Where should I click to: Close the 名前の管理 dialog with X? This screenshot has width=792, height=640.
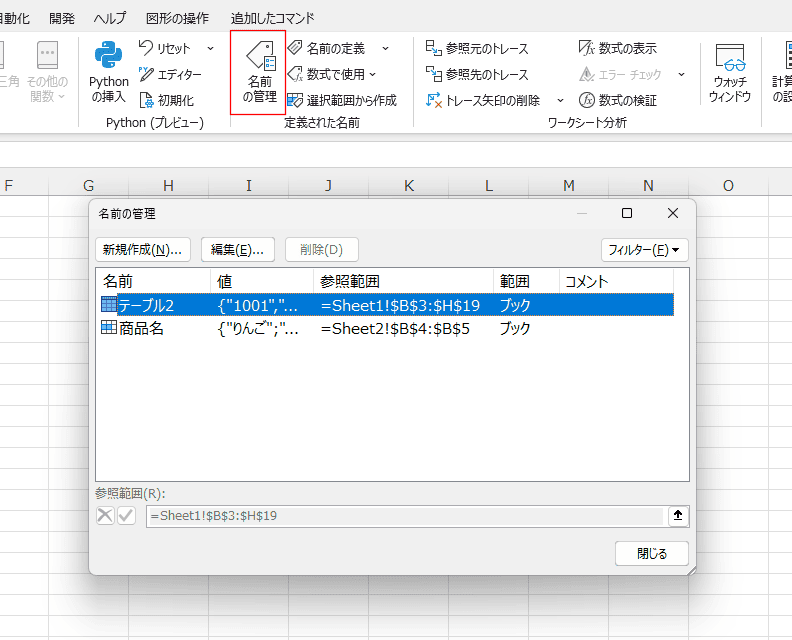click(673, 213)
